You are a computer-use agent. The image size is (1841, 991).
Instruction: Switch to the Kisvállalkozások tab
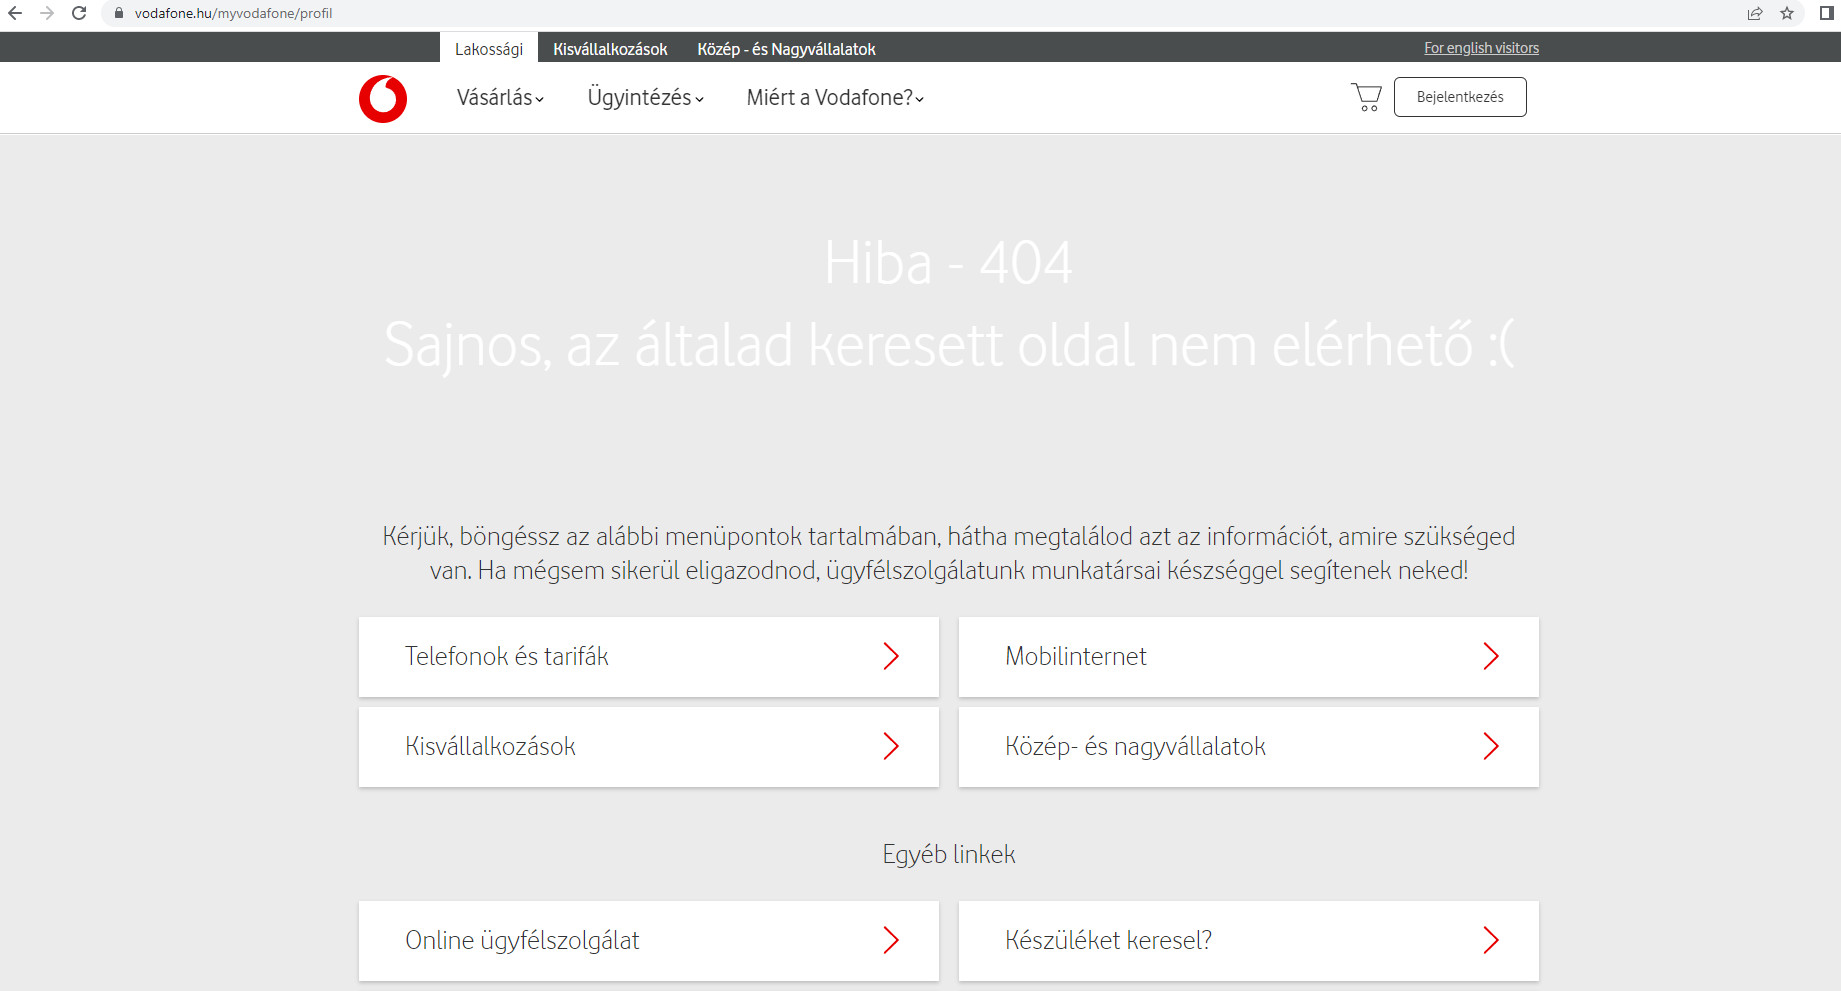[610, 49]
